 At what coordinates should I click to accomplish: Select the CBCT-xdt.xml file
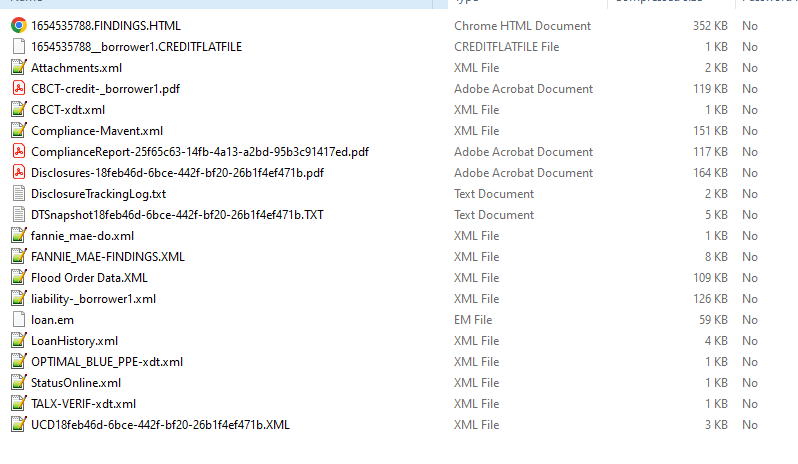[x=68, y=110]
